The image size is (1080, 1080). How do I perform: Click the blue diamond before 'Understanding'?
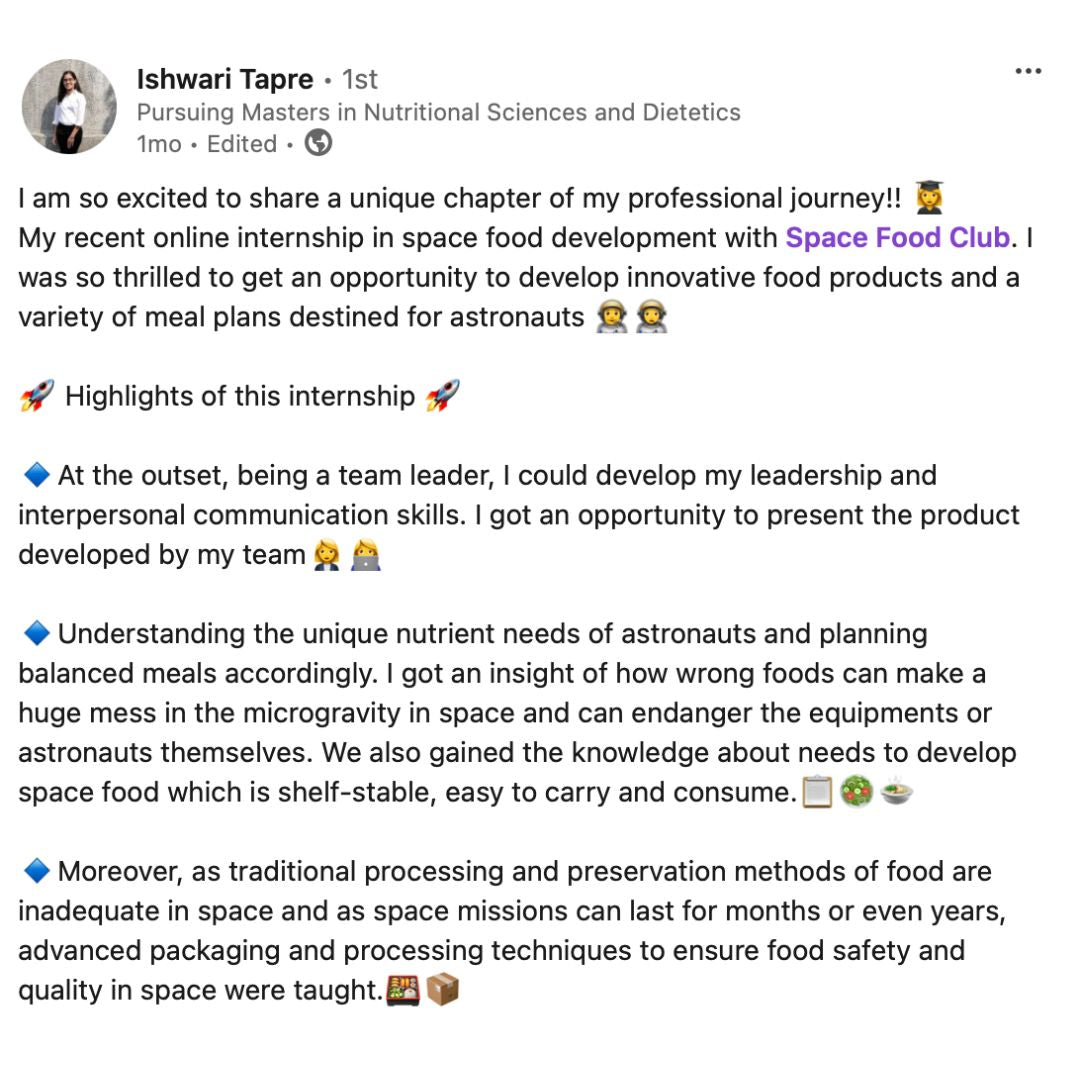(35, 634)
